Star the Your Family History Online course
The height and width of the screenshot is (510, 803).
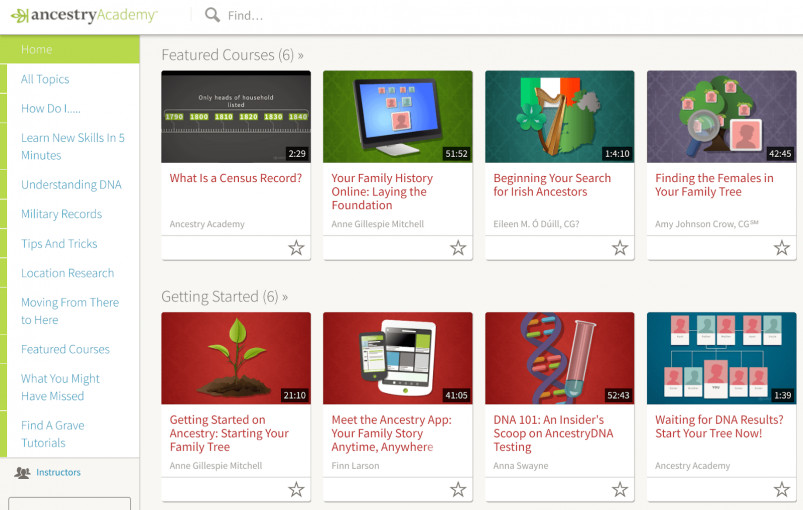pos(458,248)
